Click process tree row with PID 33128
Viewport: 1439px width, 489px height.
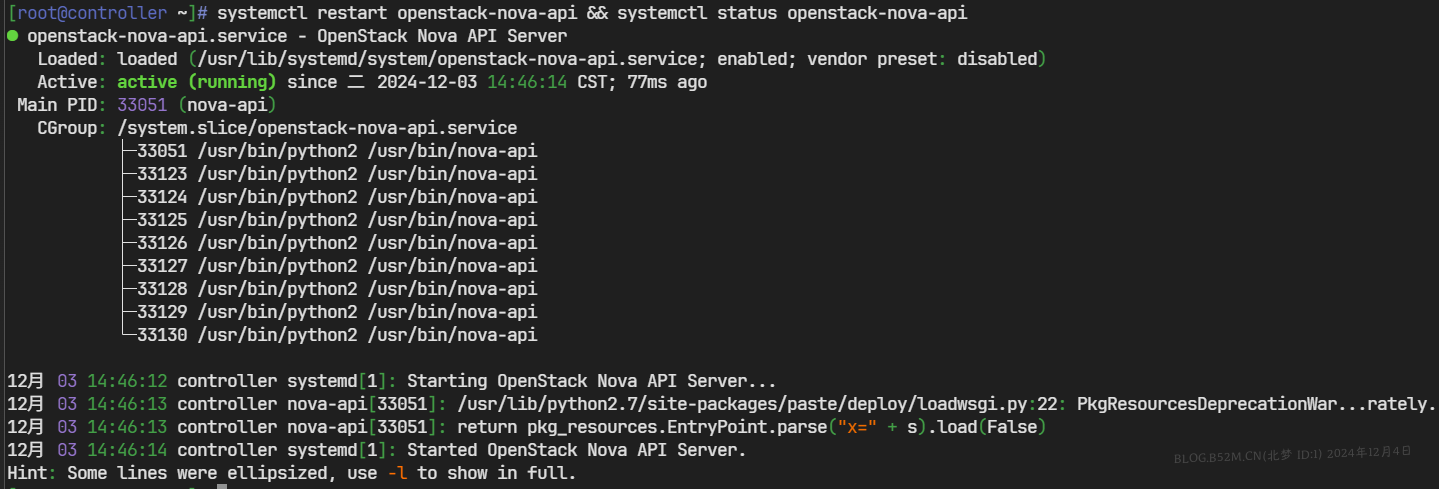coord(327,289)
